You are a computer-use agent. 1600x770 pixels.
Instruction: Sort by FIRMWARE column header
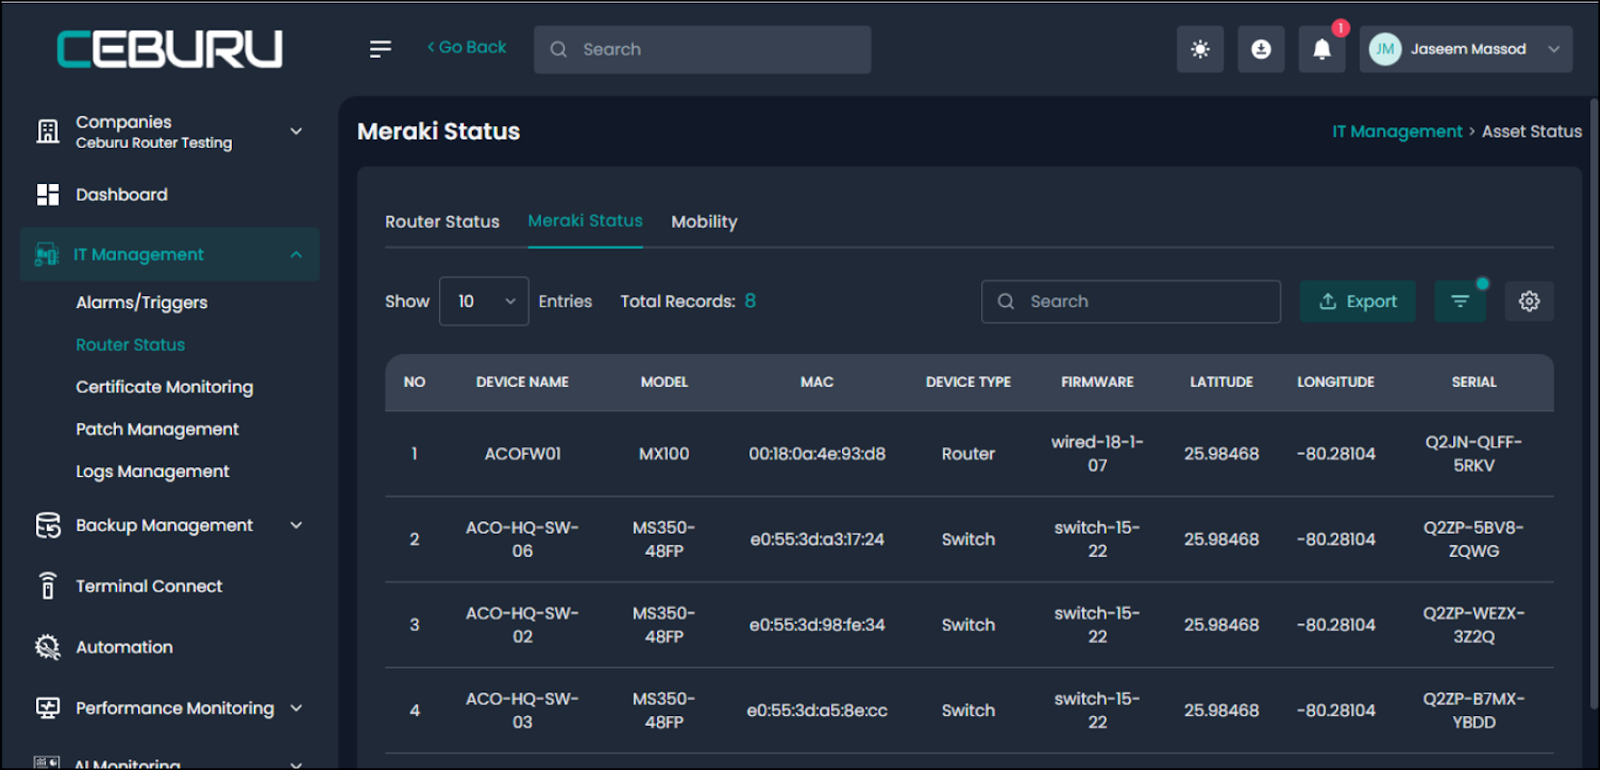pos(1097,382)
